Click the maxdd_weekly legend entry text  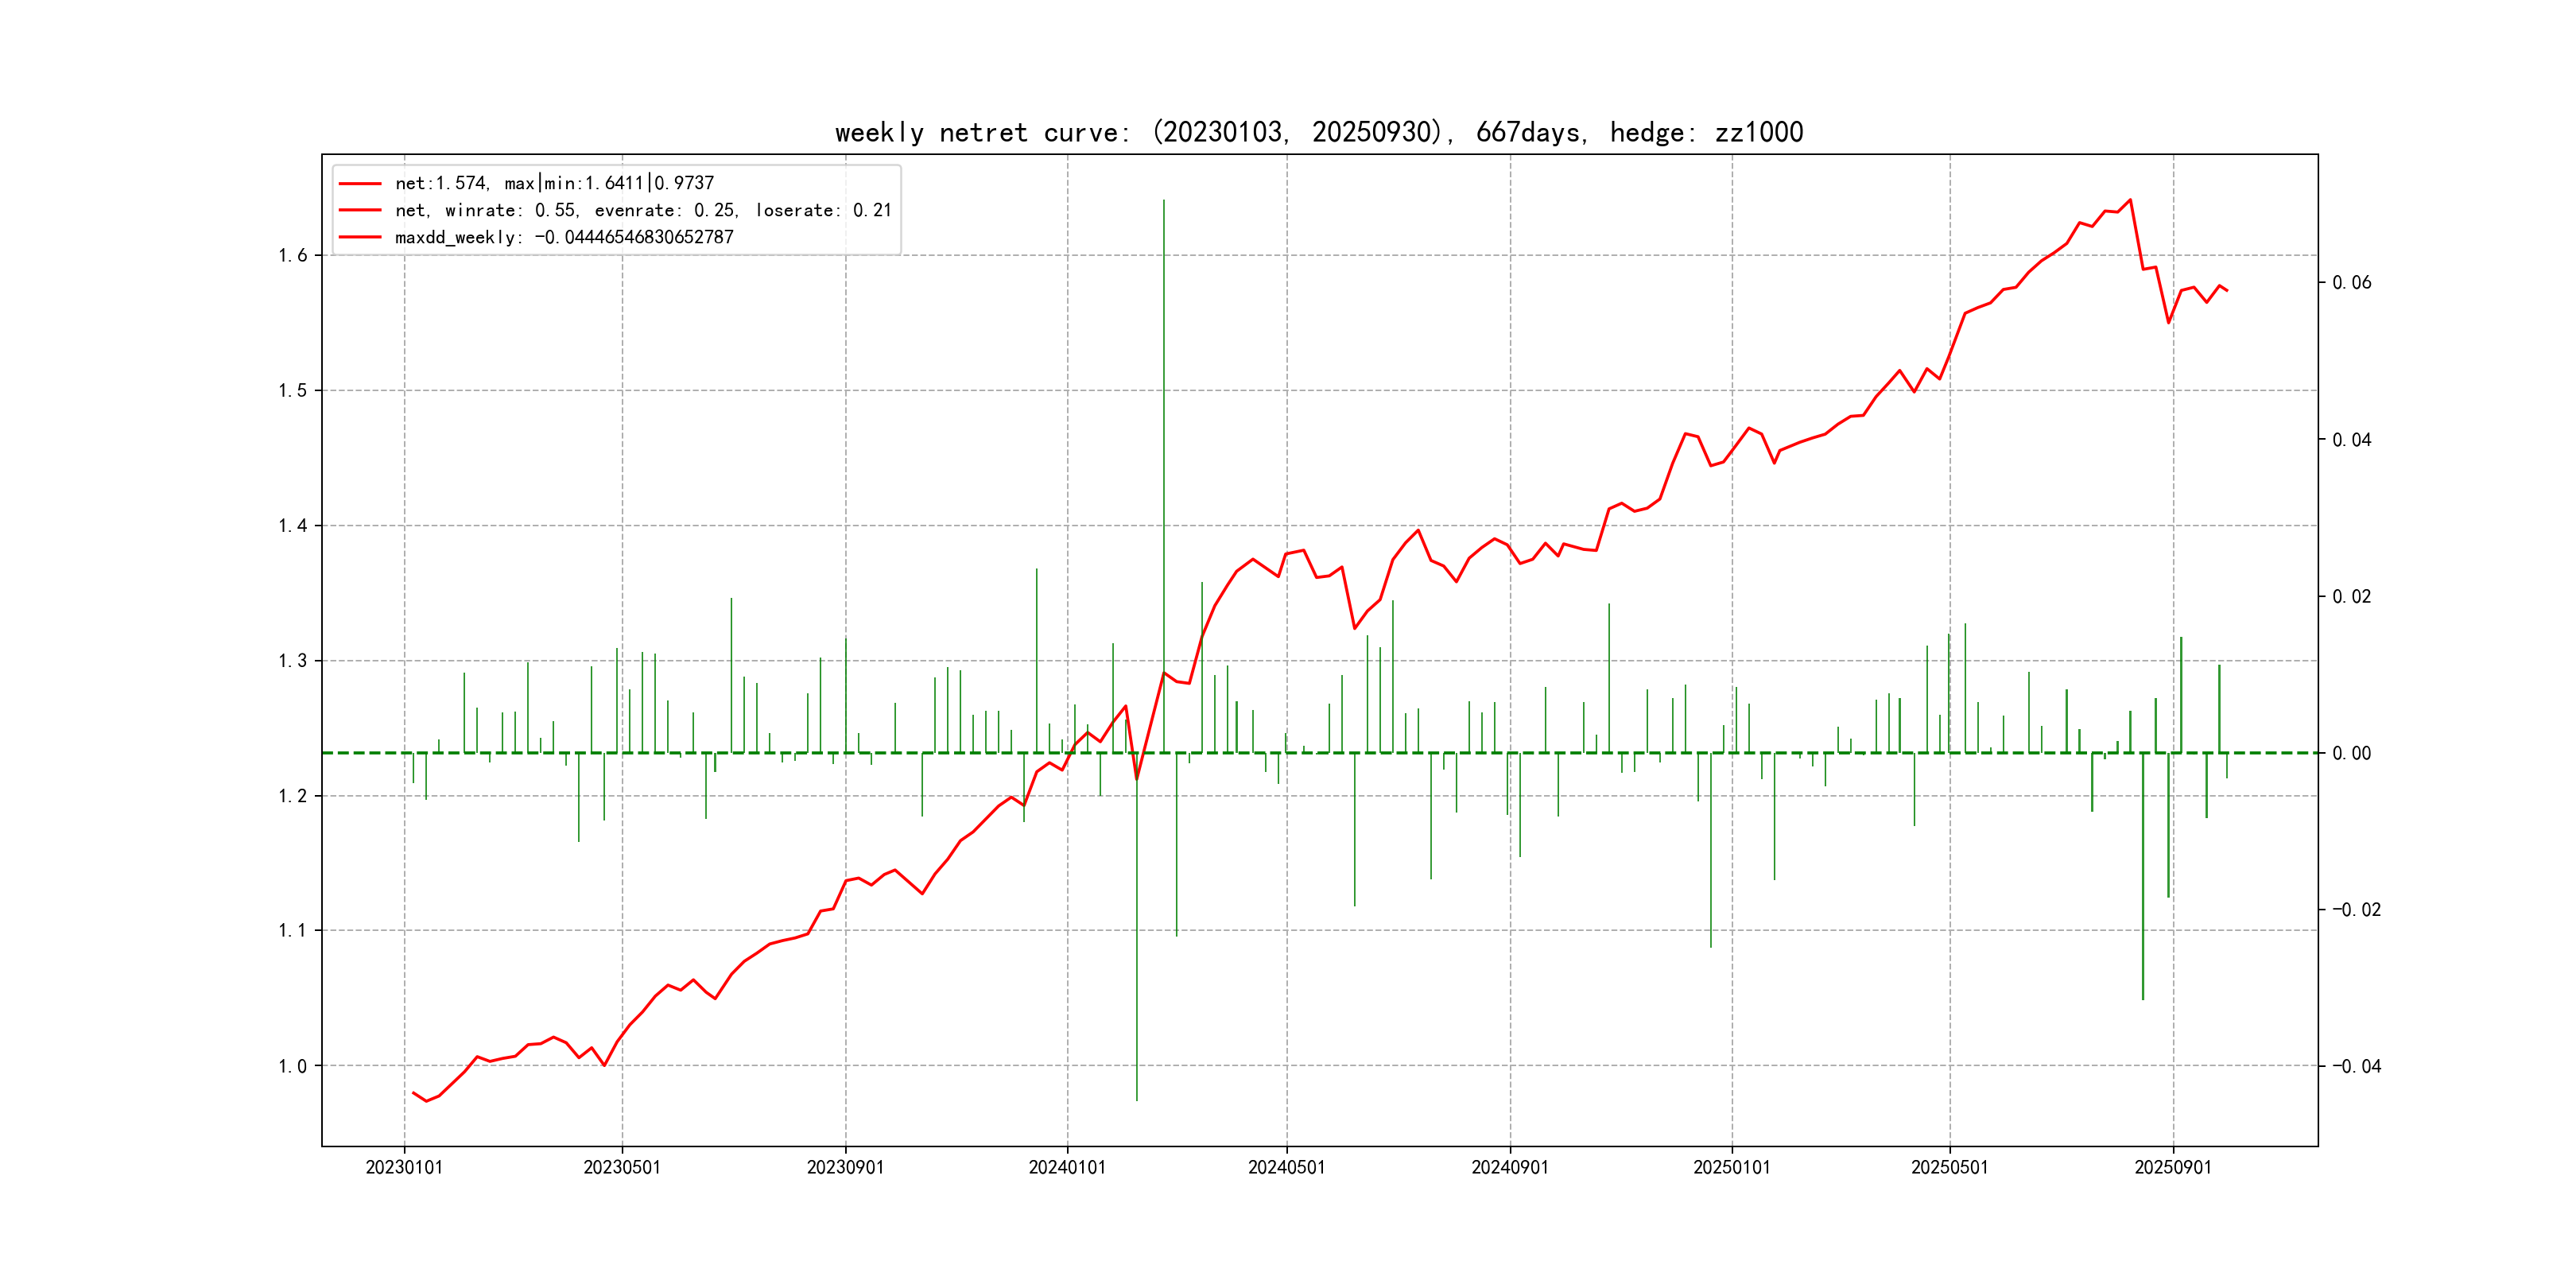tap(564, 238)
